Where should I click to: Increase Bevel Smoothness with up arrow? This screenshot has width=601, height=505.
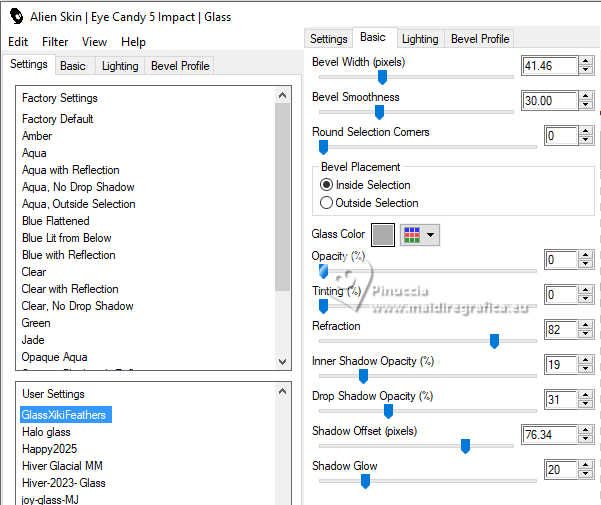[585, 97]
